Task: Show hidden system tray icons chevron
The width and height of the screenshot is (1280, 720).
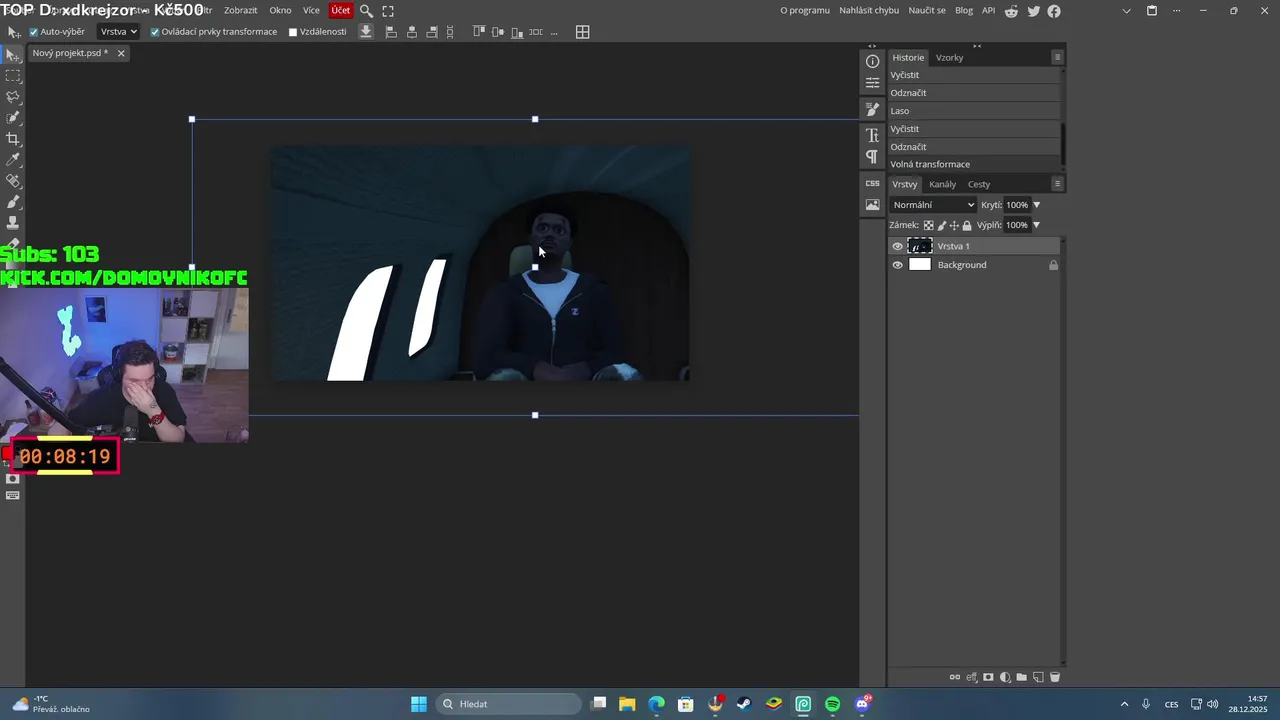Action: pos(1124,704)
